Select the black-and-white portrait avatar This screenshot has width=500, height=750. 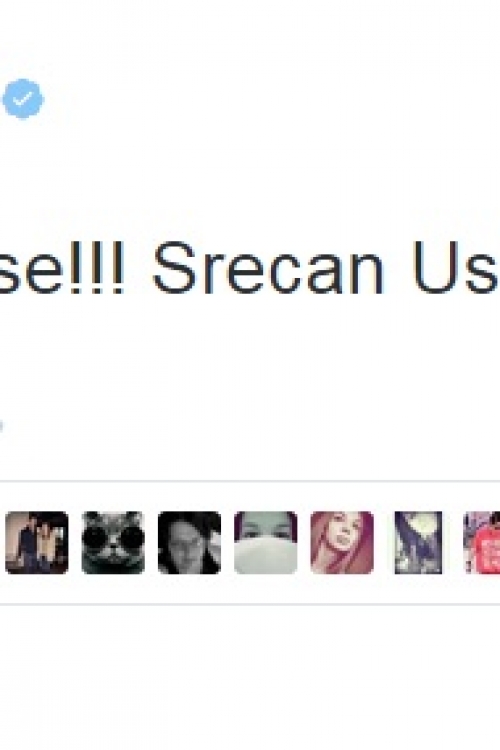coord(189,542)
